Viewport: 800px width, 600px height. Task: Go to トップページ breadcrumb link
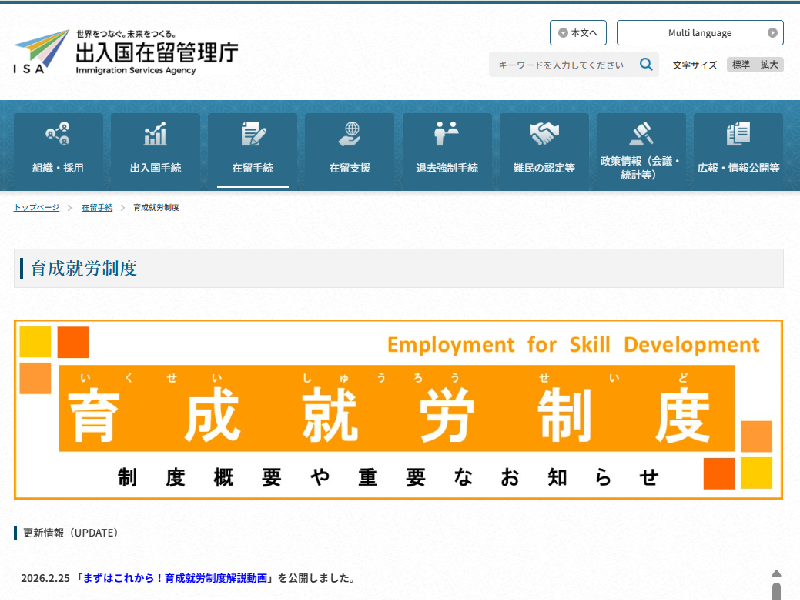coord(36,207)
